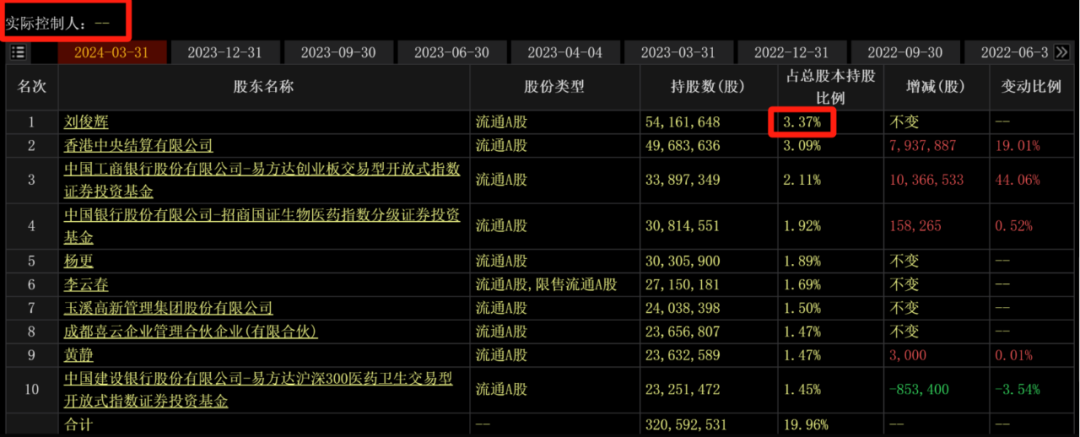Select the holding value 23,251,472
Viewport: 1080px width, 437px height.
click(x=683, y=389)
